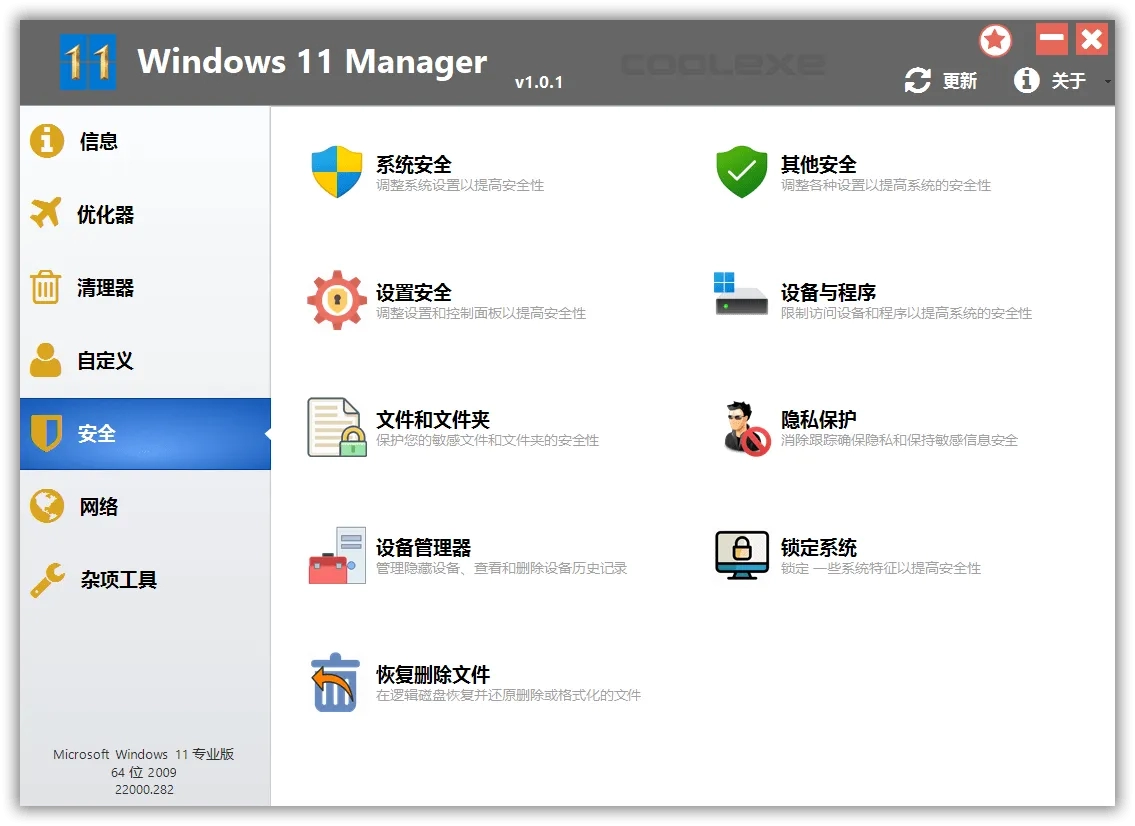Click the description 限制访问设备和程序以提高系统的安全性
The image size is (1135, 826).
[x=906, y=313]
